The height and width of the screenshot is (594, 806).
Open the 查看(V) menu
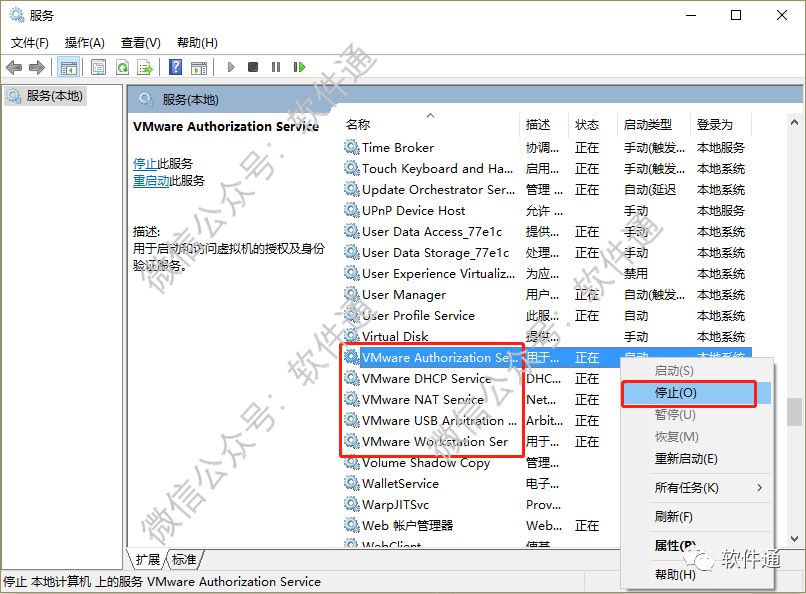click(141, 43)
